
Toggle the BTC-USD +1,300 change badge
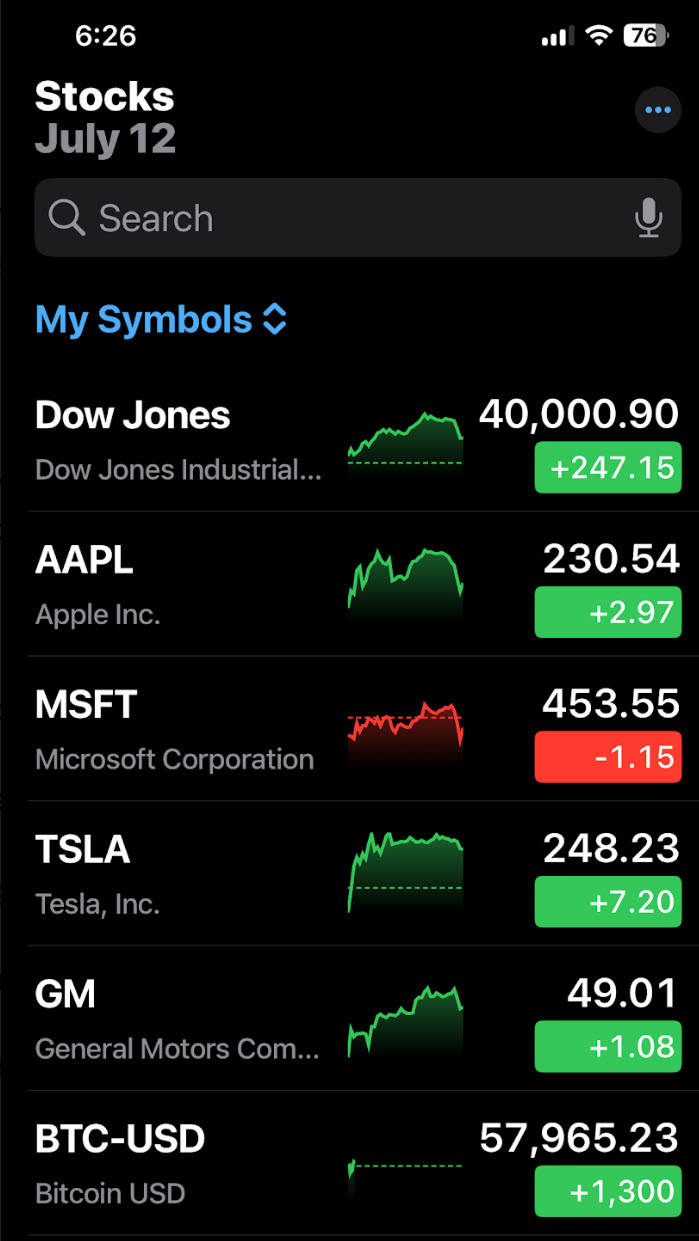(608, 1191)
